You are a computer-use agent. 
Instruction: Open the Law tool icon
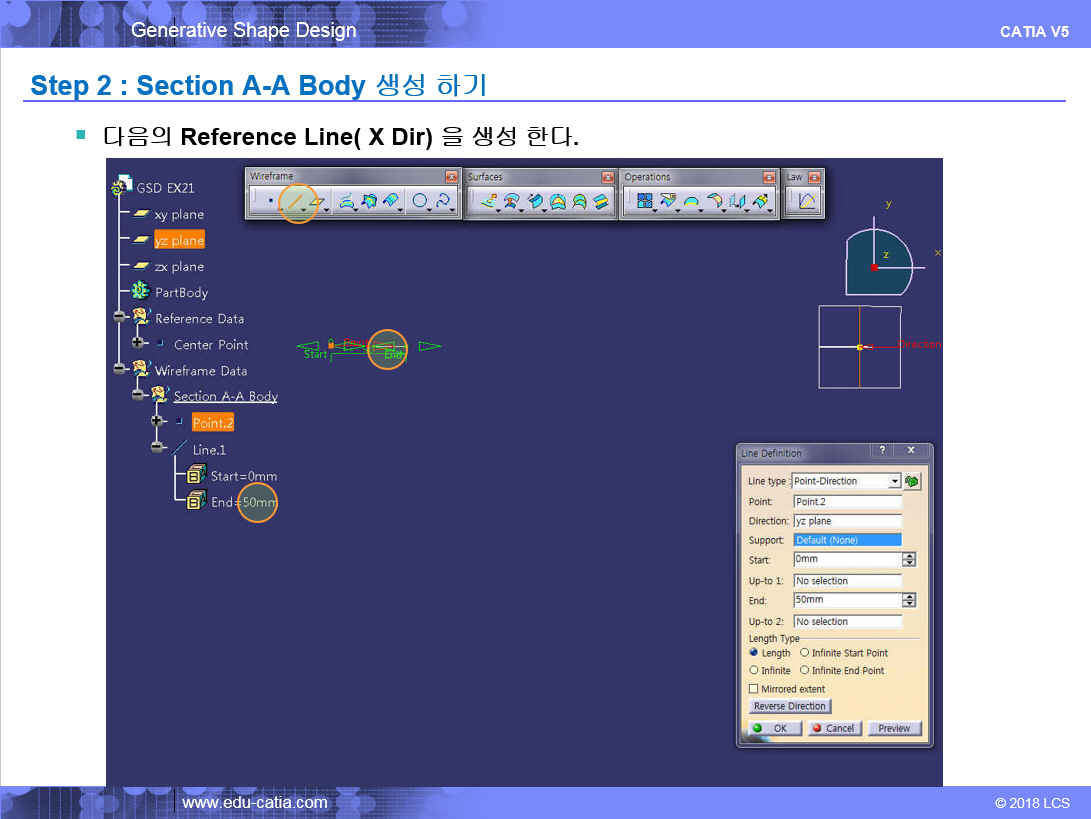click(x=807, y=202)
